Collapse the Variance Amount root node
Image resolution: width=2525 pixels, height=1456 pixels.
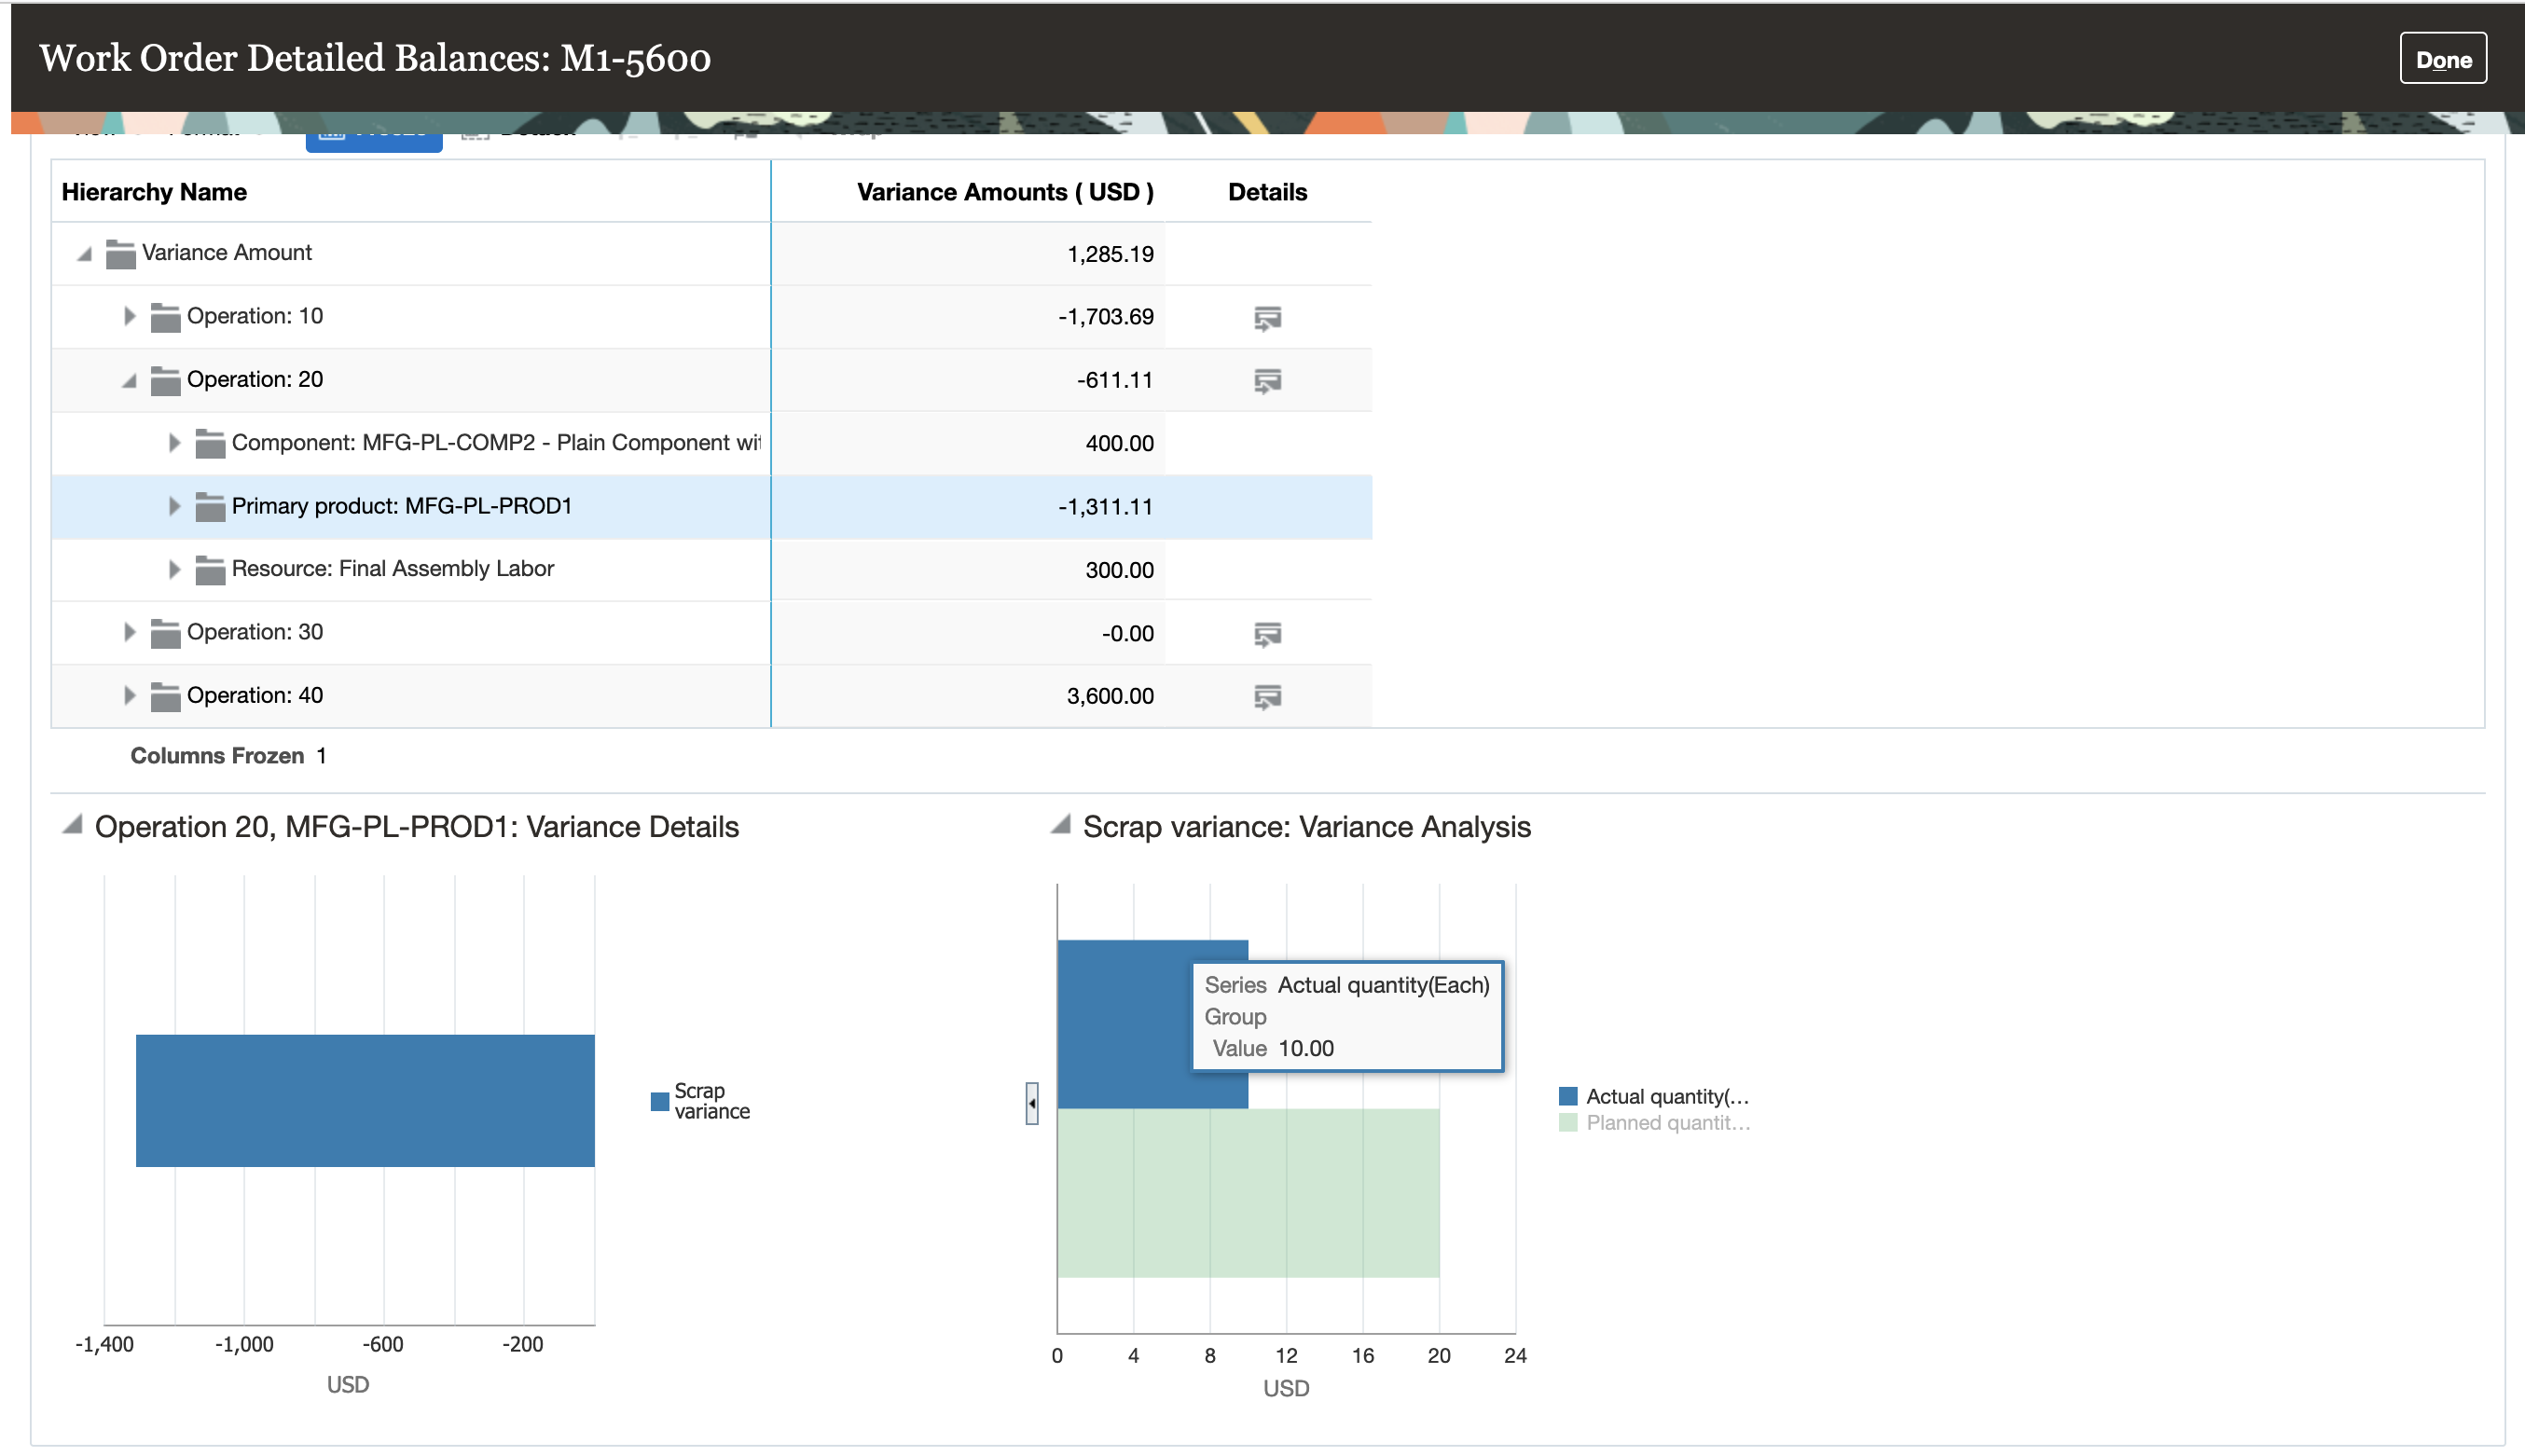[x=85, y=254]
